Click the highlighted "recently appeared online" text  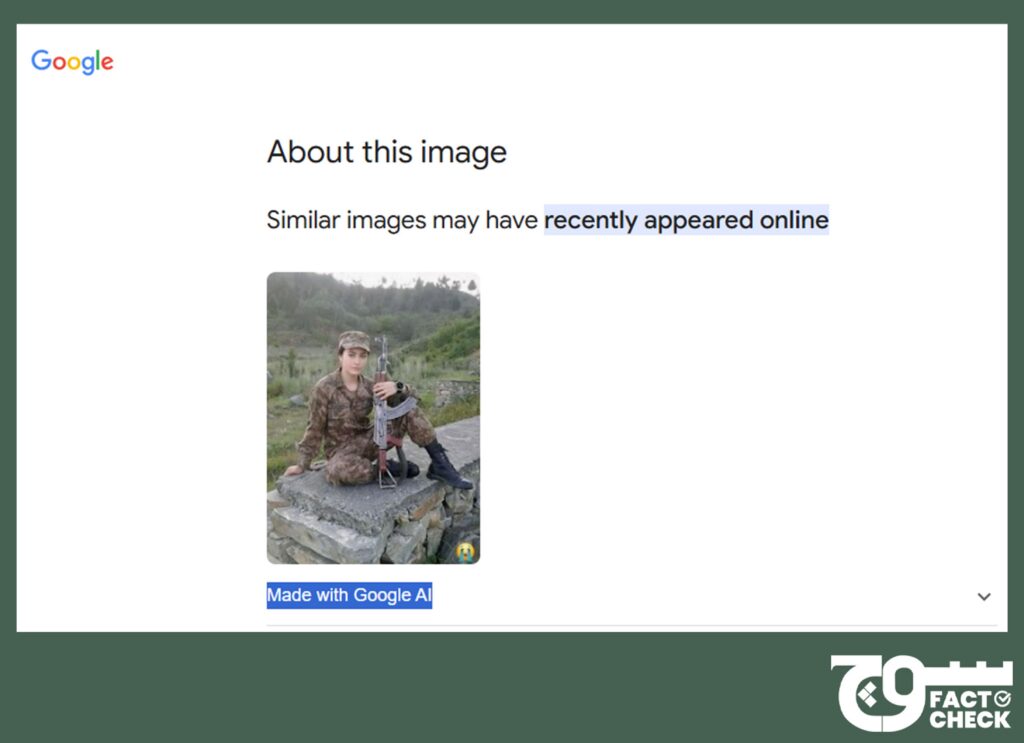point(686,220)
